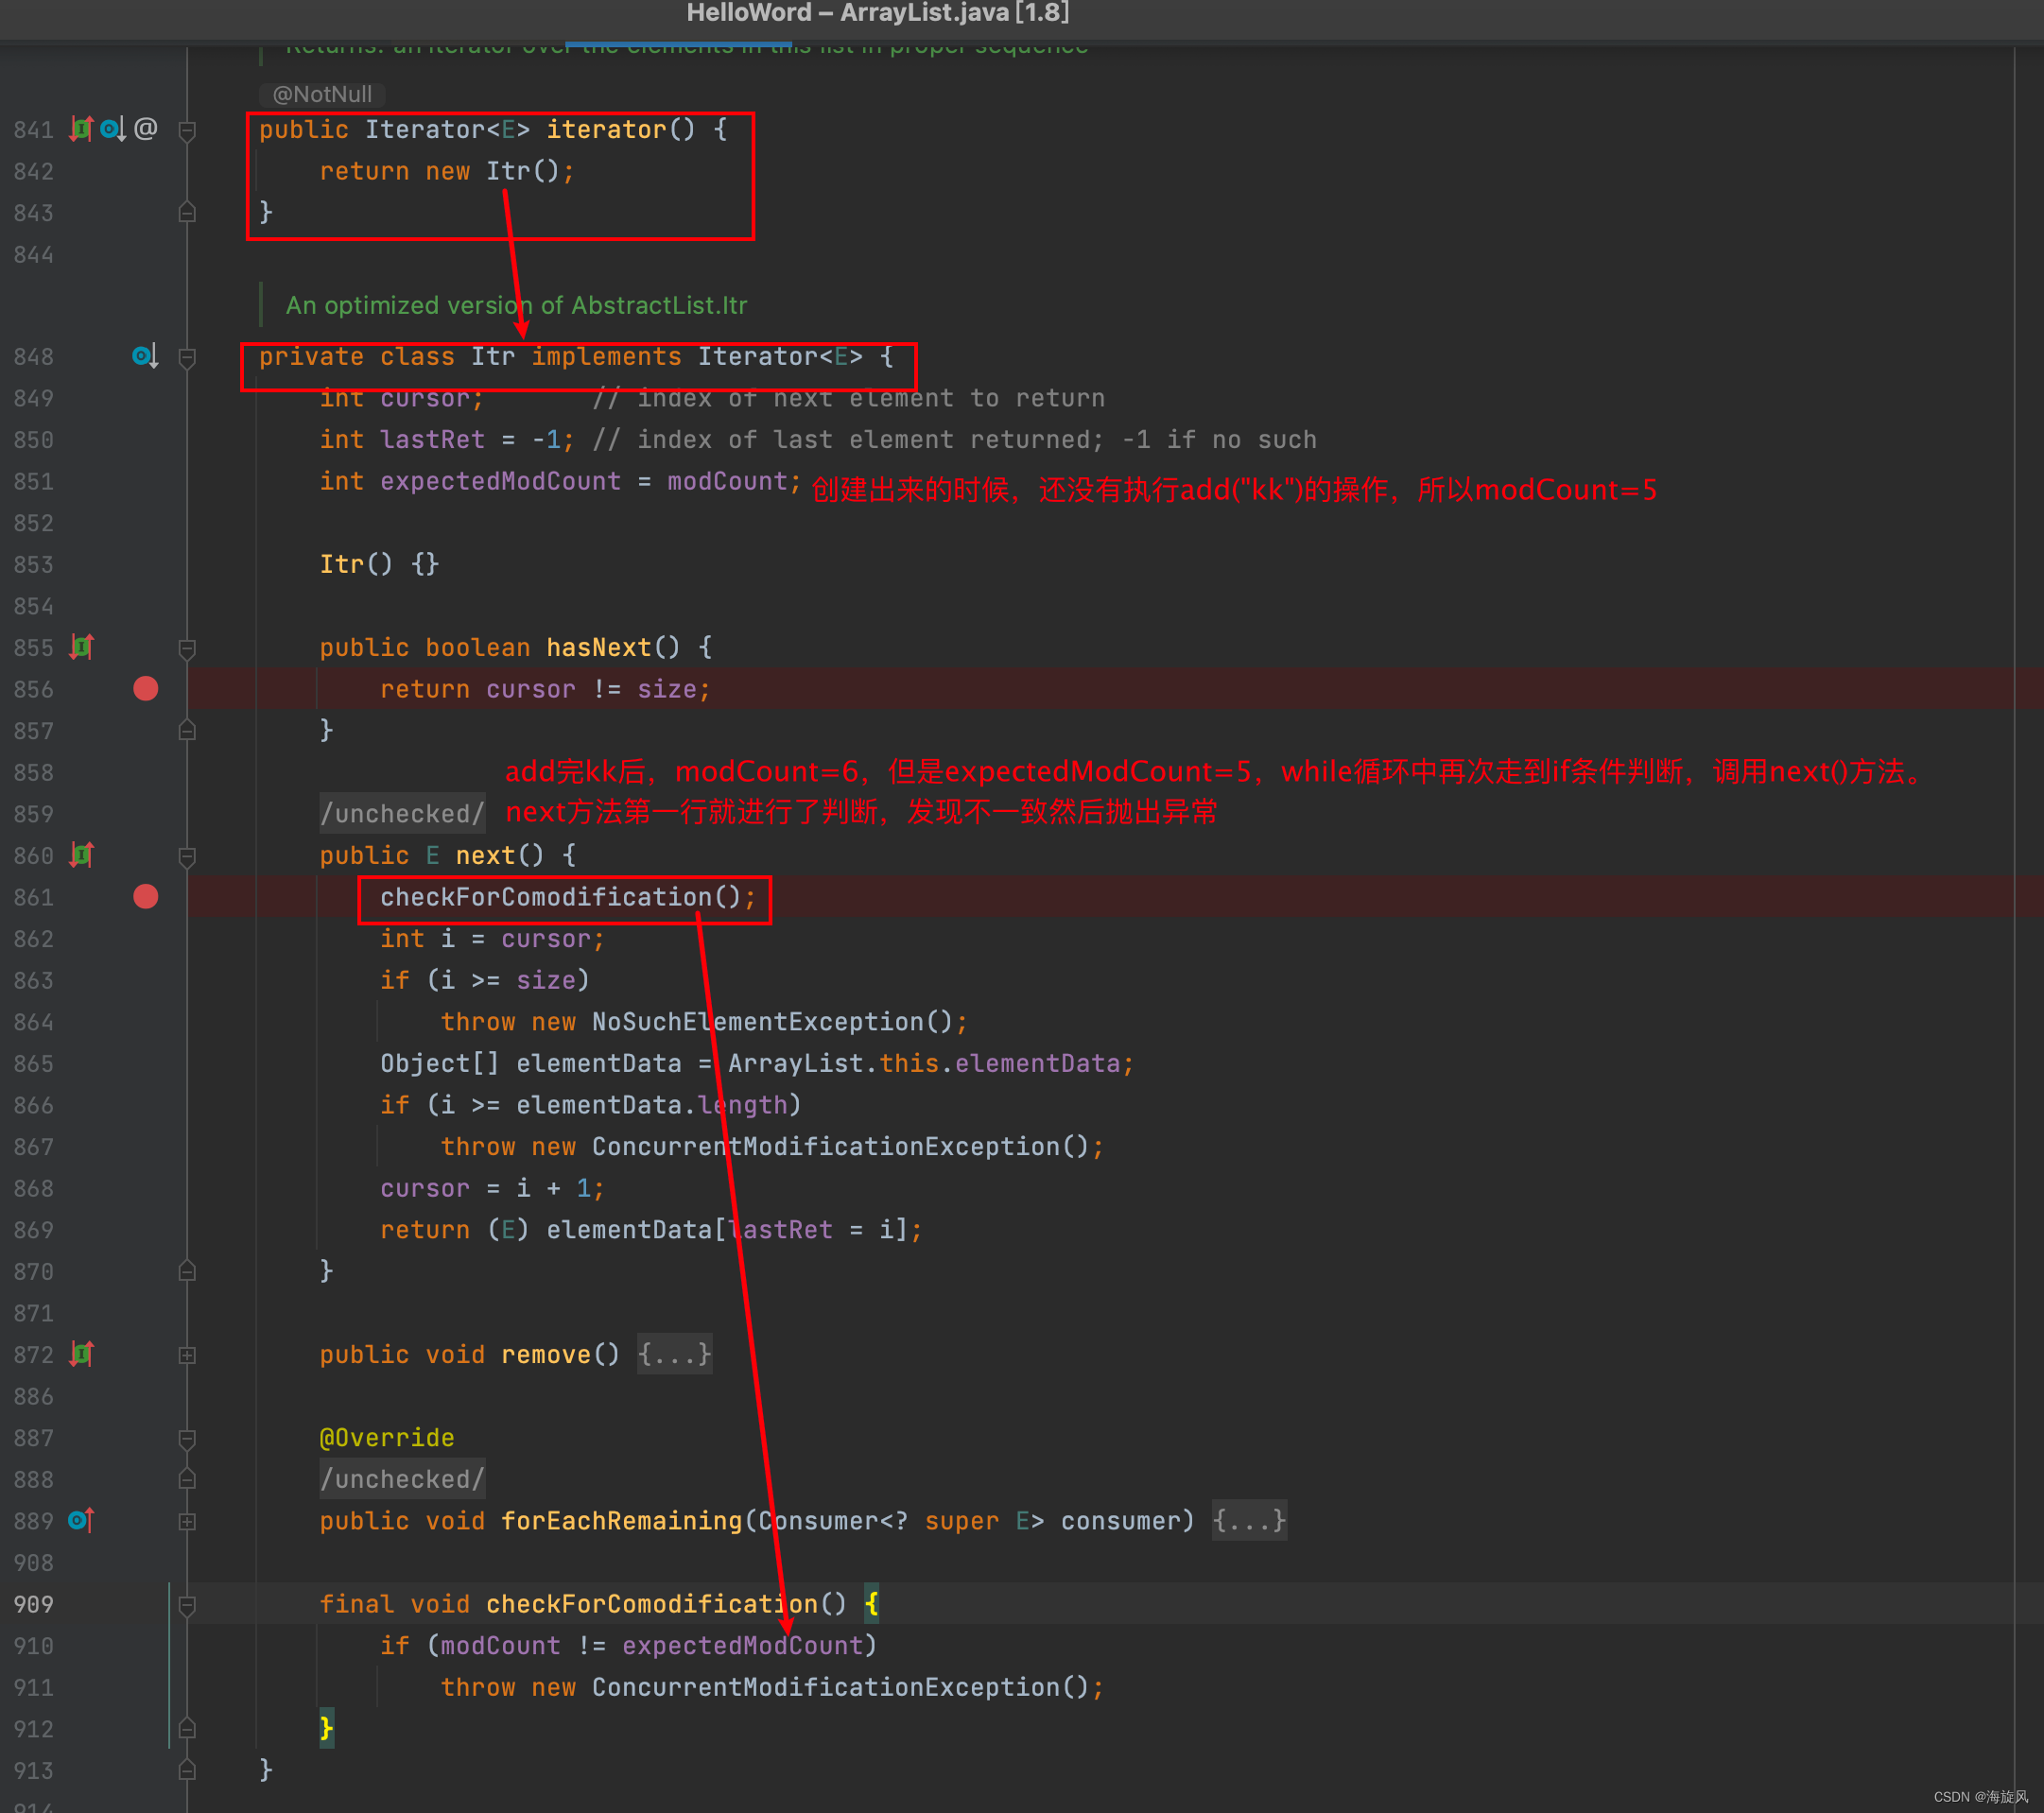This screenshot has height=1813, width=2044.
Task: Click the implements-method gutter icon on line 841
Action: click(81, 128)
